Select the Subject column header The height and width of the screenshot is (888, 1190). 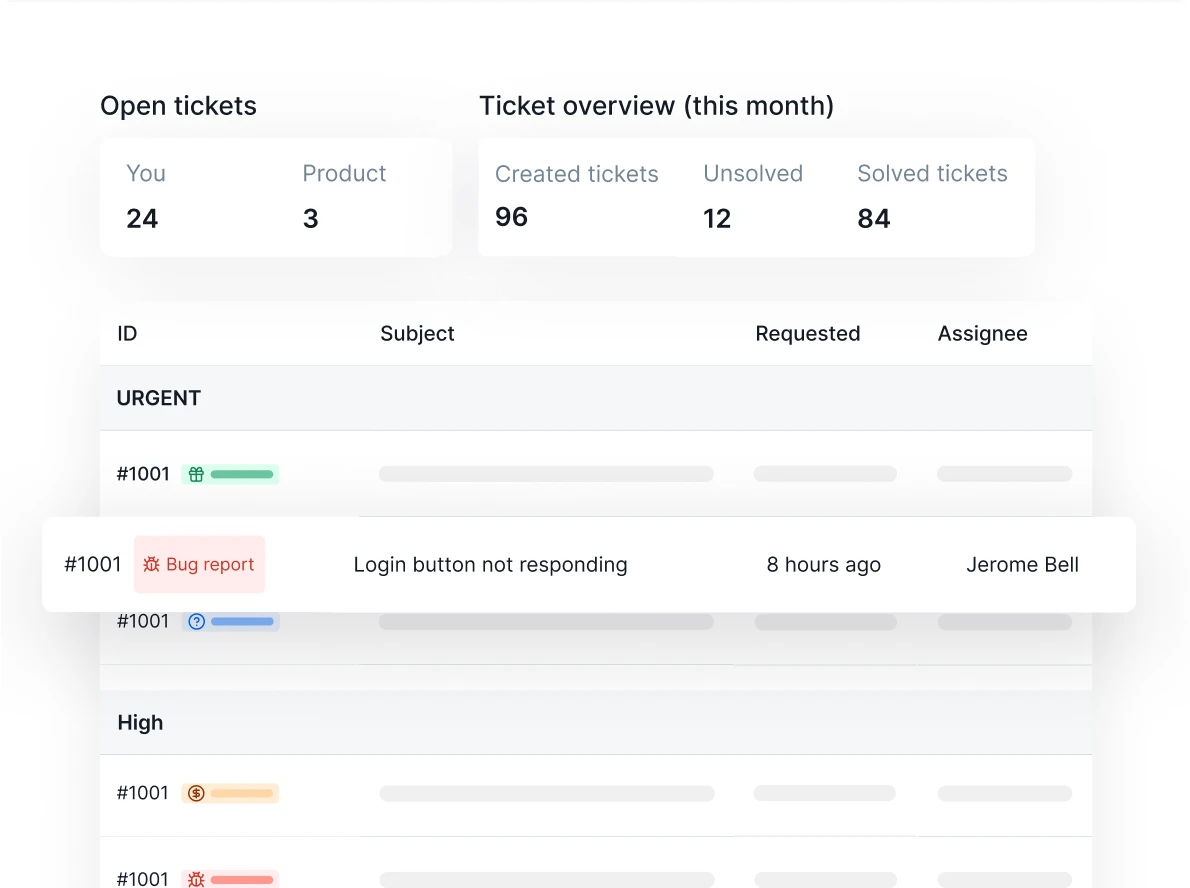417,334
